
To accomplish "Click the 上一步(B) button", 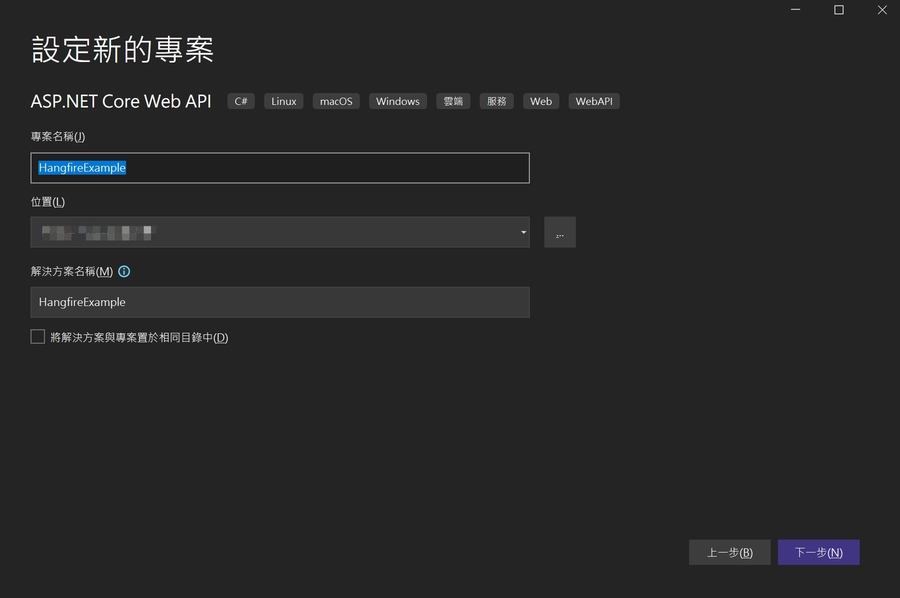I will (729, 551).
